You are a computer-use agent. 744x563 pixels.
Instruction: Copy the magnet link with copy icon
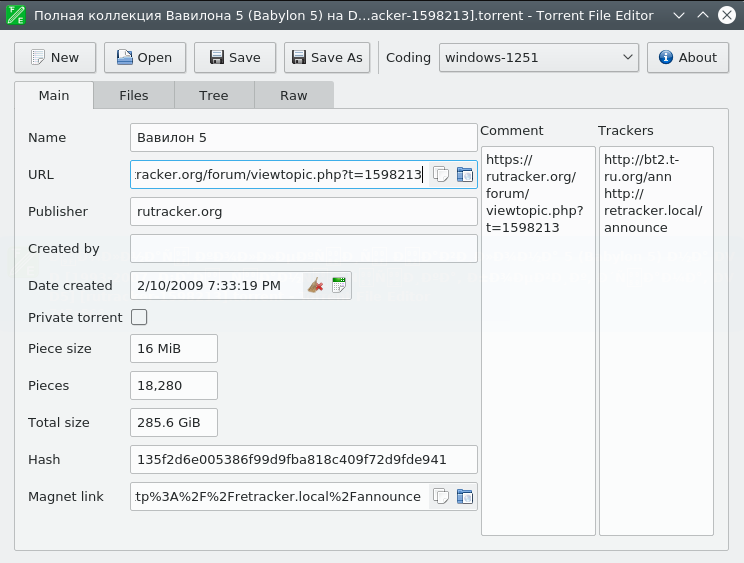pyautogui.click(x=441, y=497)
